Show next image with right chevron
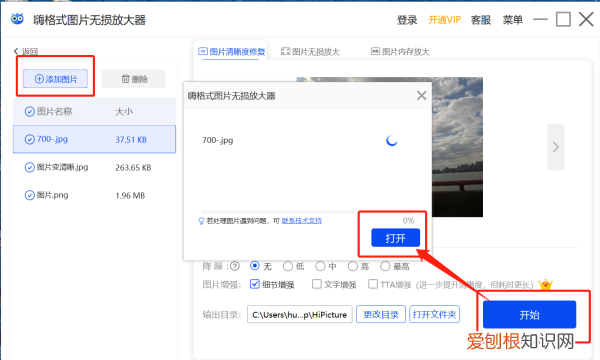This screenshot has height=360, width=600. click(x=556, y=147)
